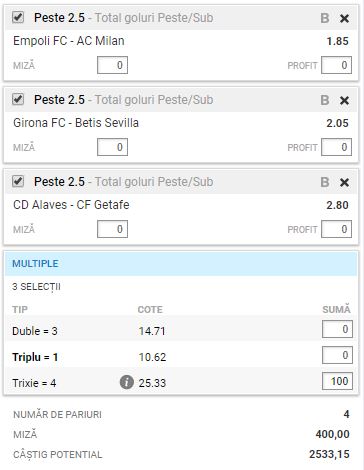Click the Triplu sum input field
The height and width of the screenshot is (470, 364).
[x=337, y=355]
